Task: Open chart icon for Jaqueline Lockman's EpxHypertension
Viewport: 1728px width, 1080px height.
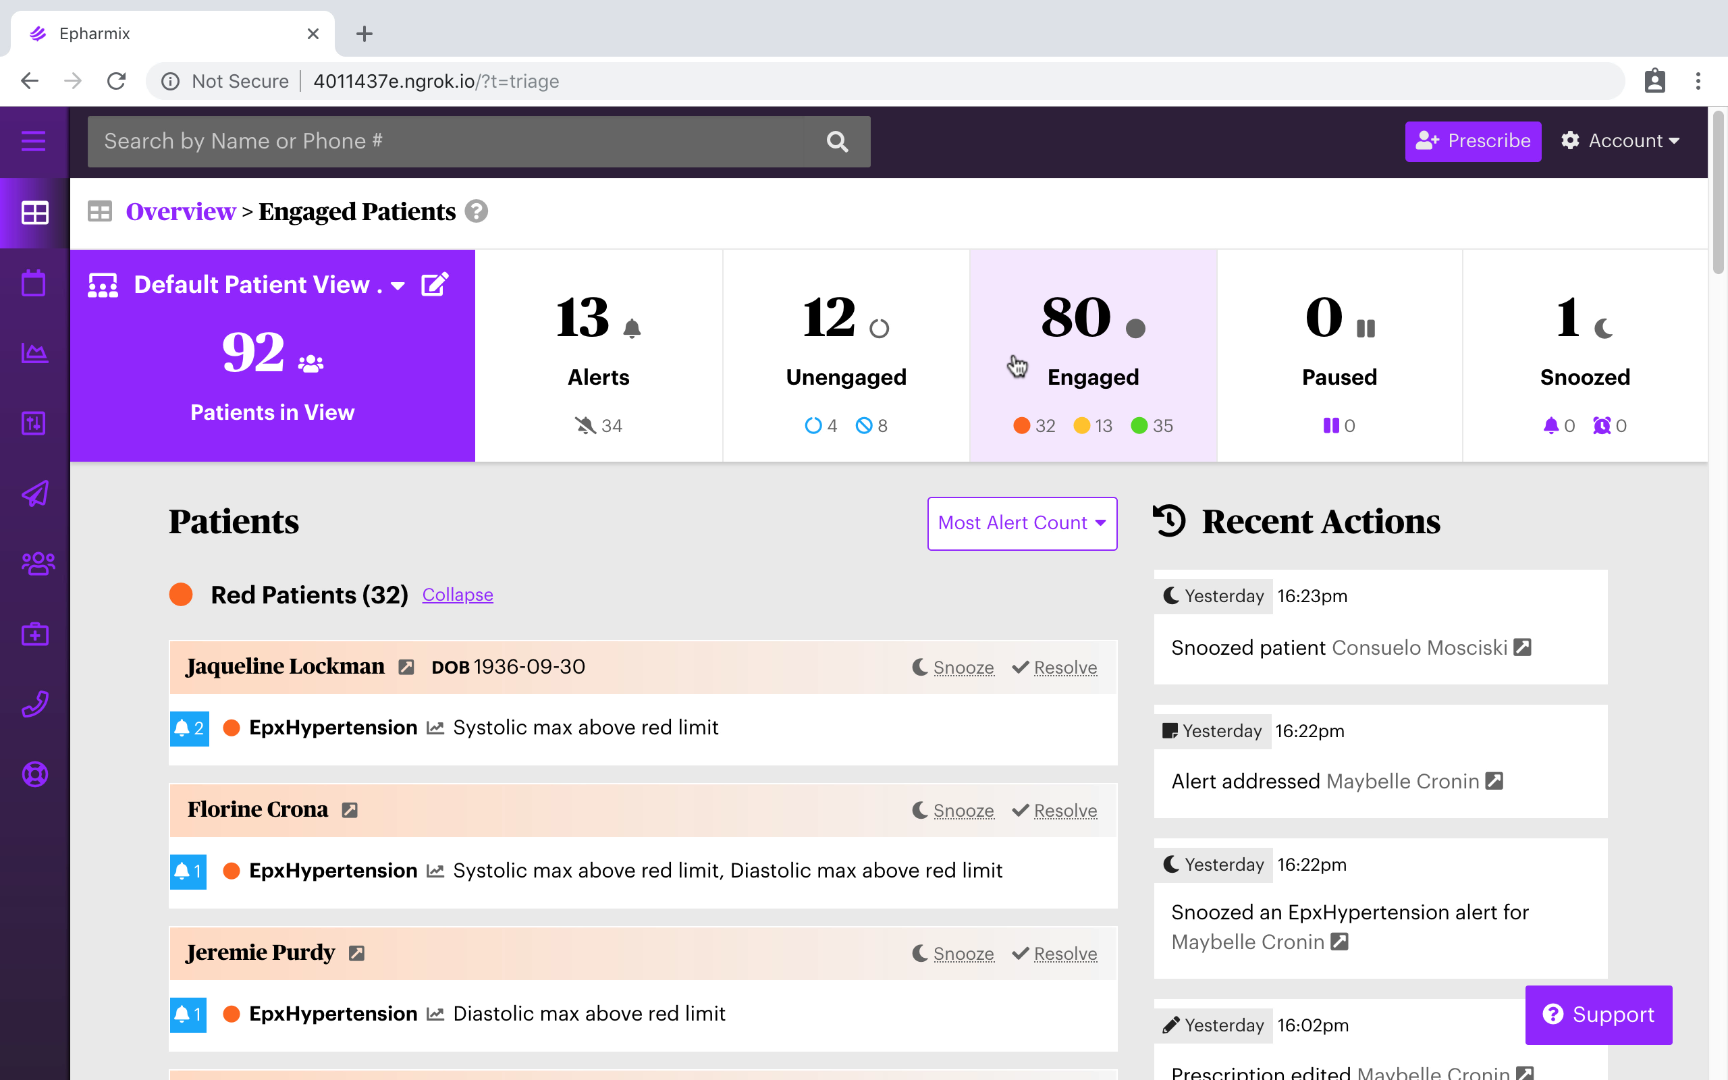Action: point(435,728)
